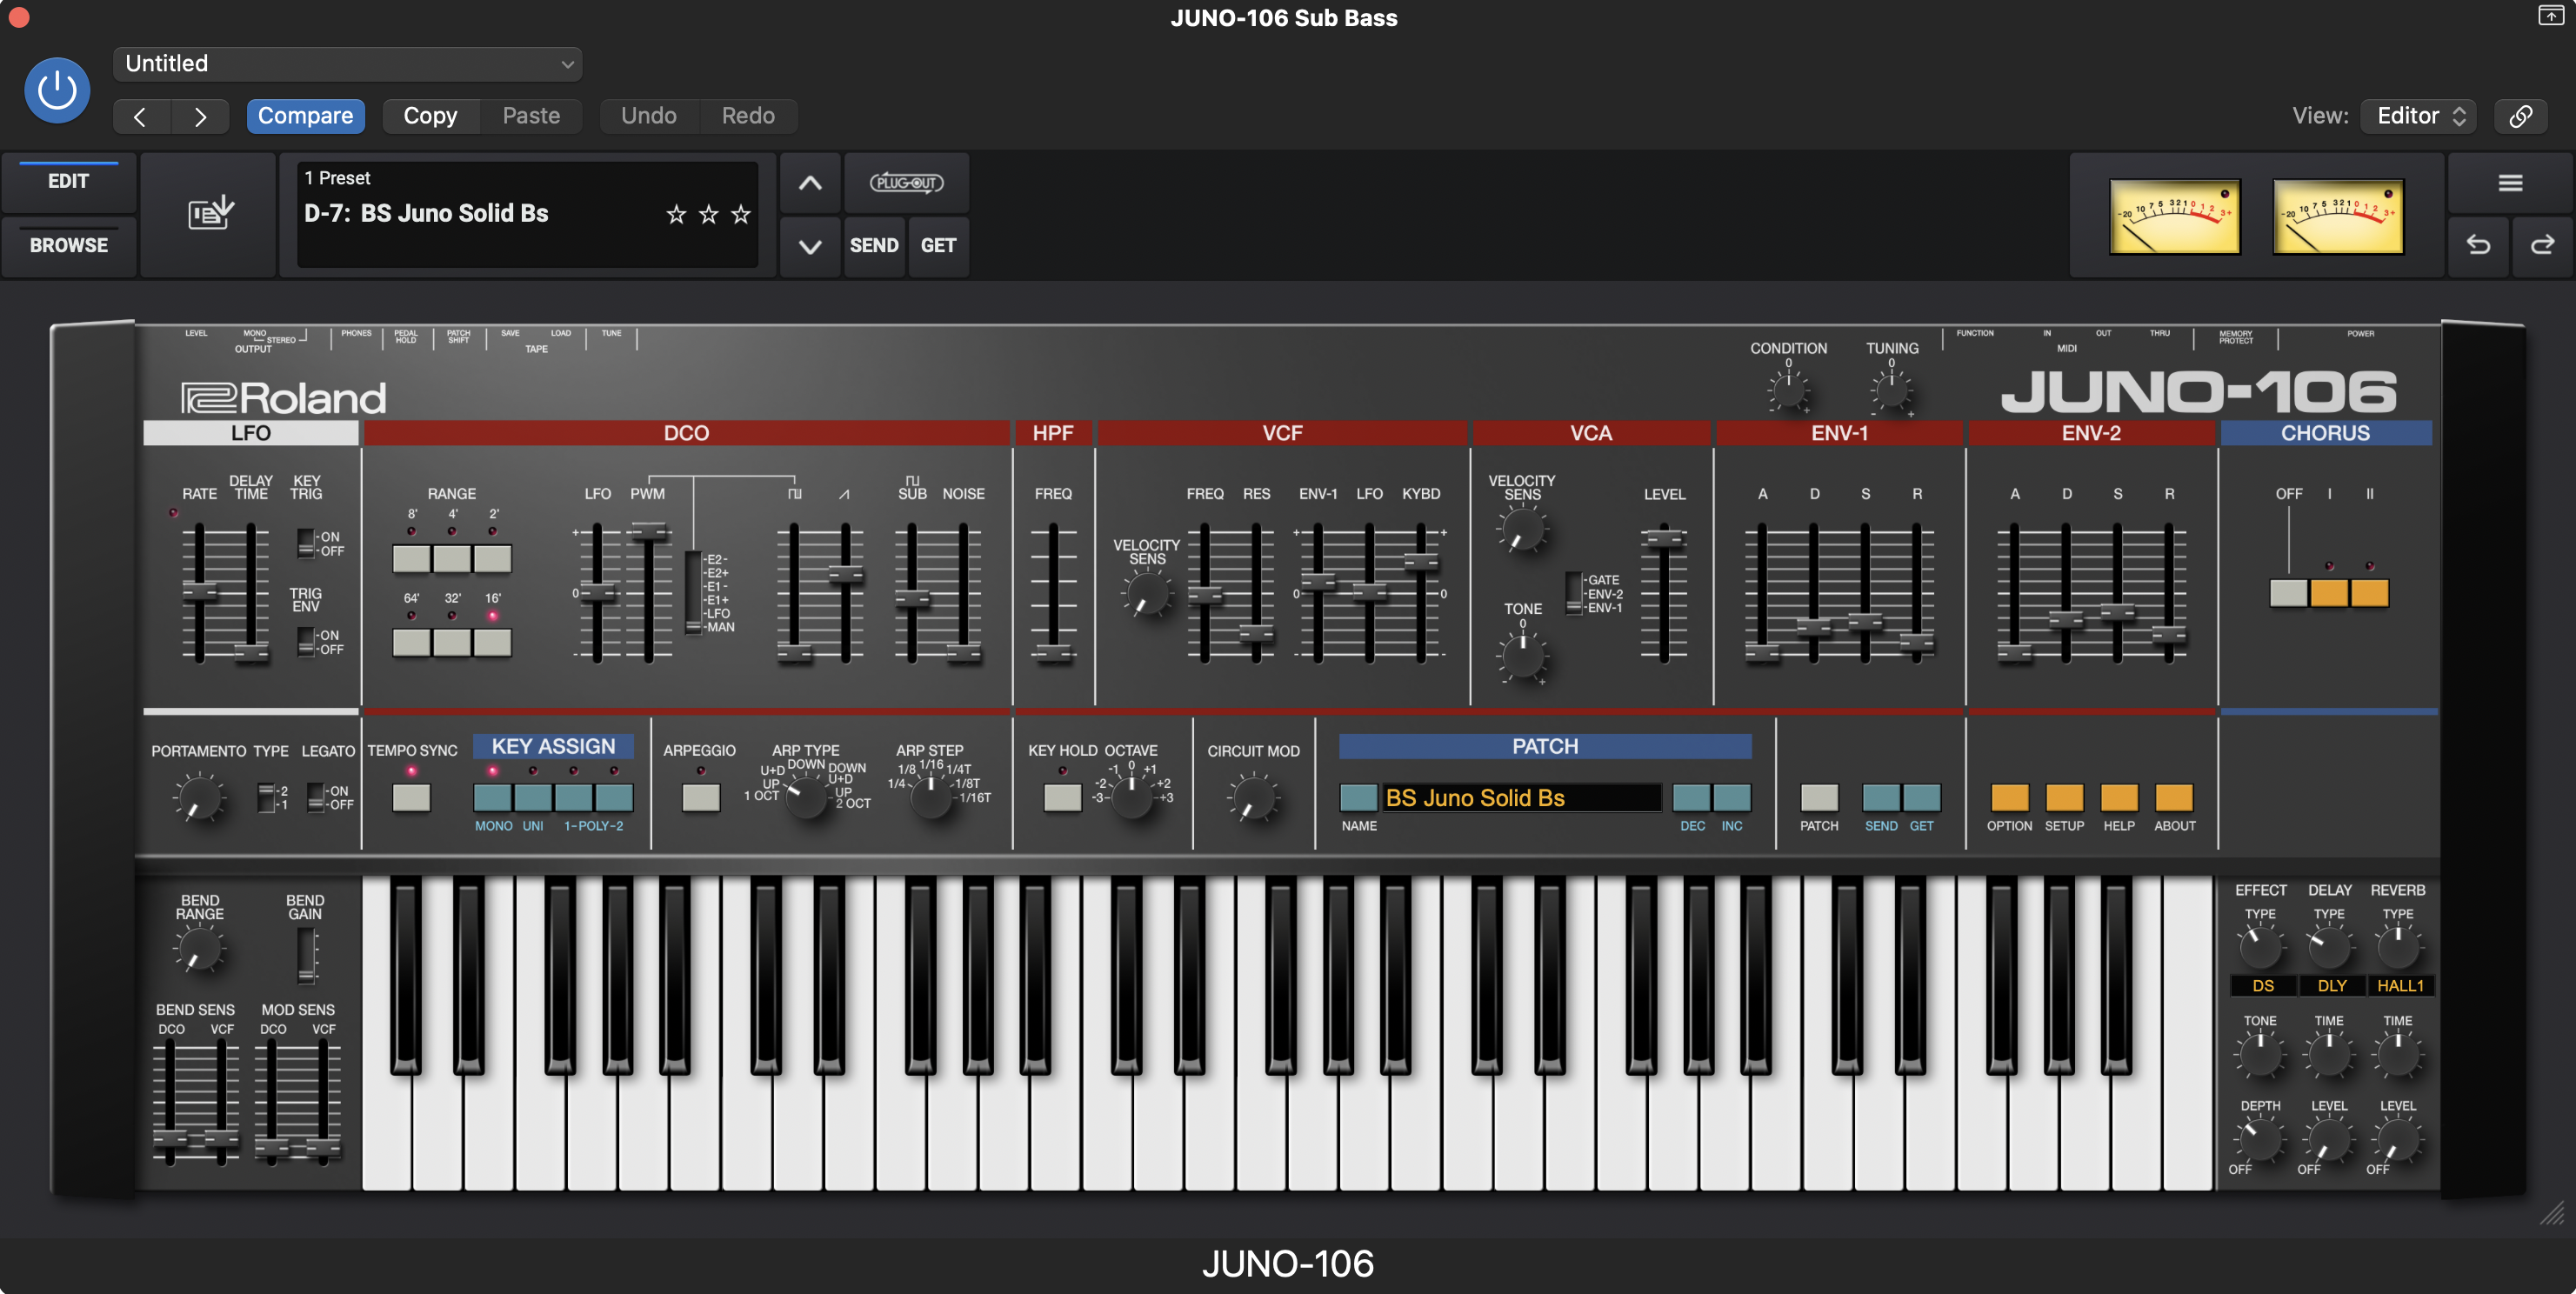Image resolution: width=2576 pixels, height=1294 pixels.
Task: Go to next preset with right arrow
Action: (x=200, y=116)
